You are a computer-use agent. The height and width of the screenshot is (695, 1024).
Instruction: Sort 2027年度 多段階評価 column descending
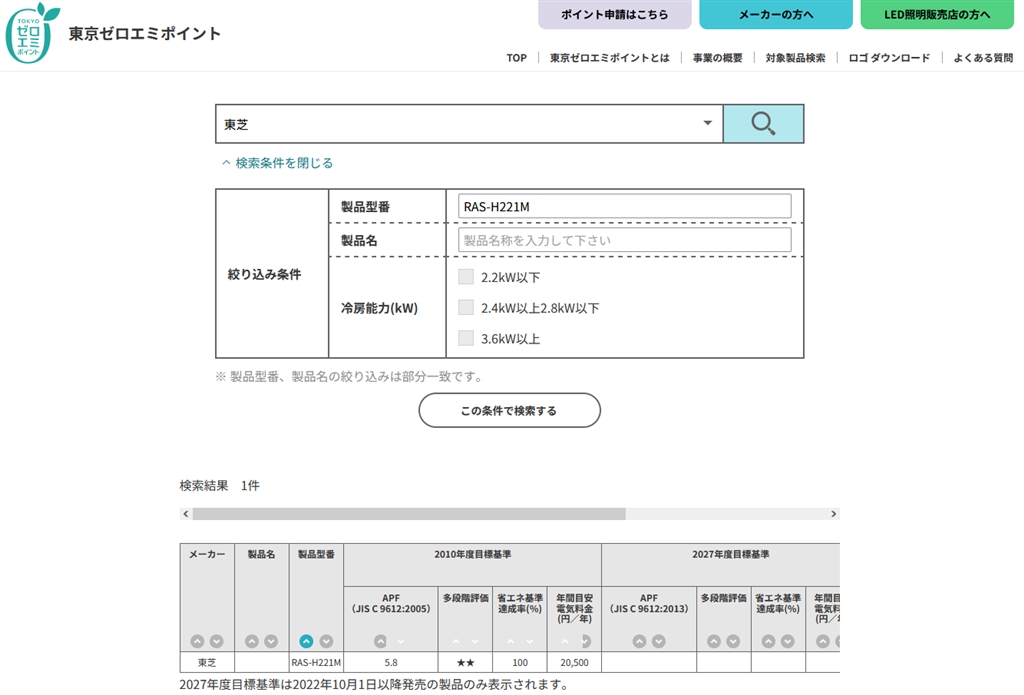(733, 641)
